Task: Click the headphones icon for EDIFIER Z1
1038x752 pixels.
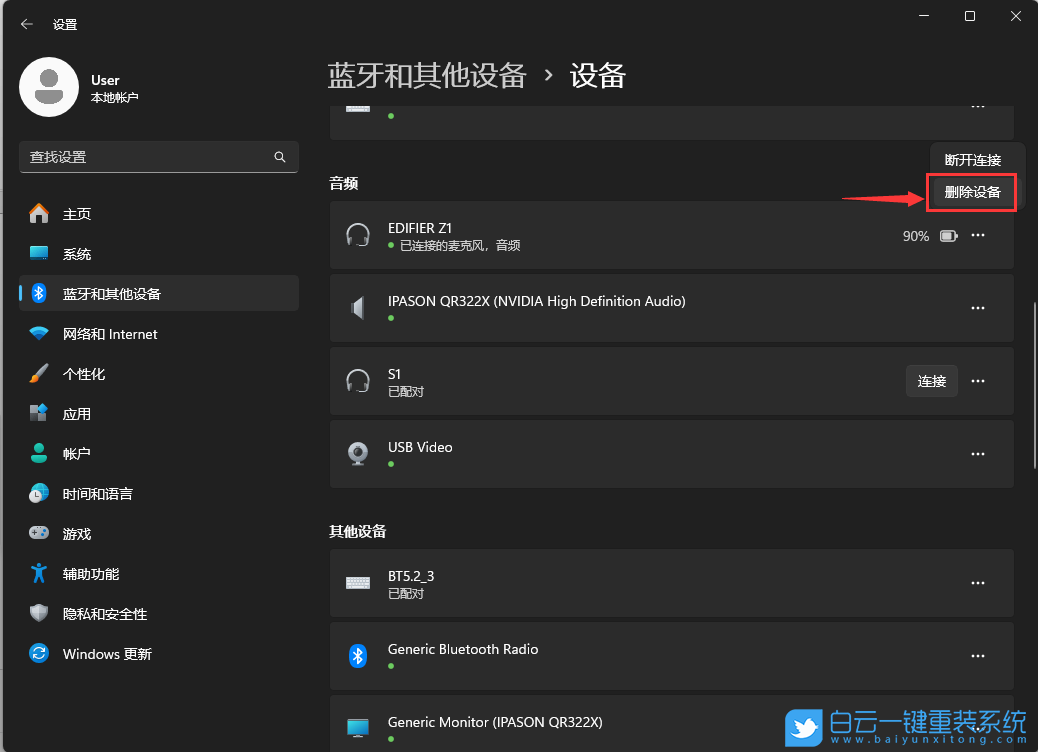Action: (358, 235)
